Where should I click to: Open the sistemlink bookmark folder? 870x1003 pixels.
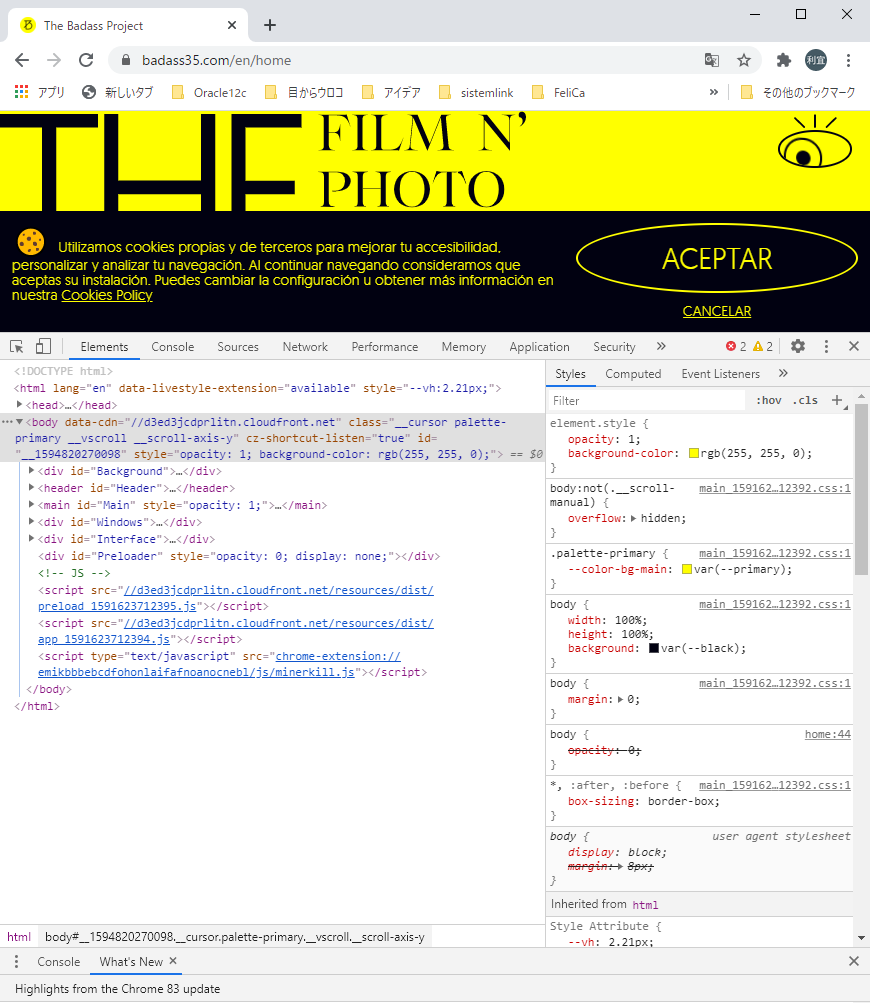coord(476,92)
